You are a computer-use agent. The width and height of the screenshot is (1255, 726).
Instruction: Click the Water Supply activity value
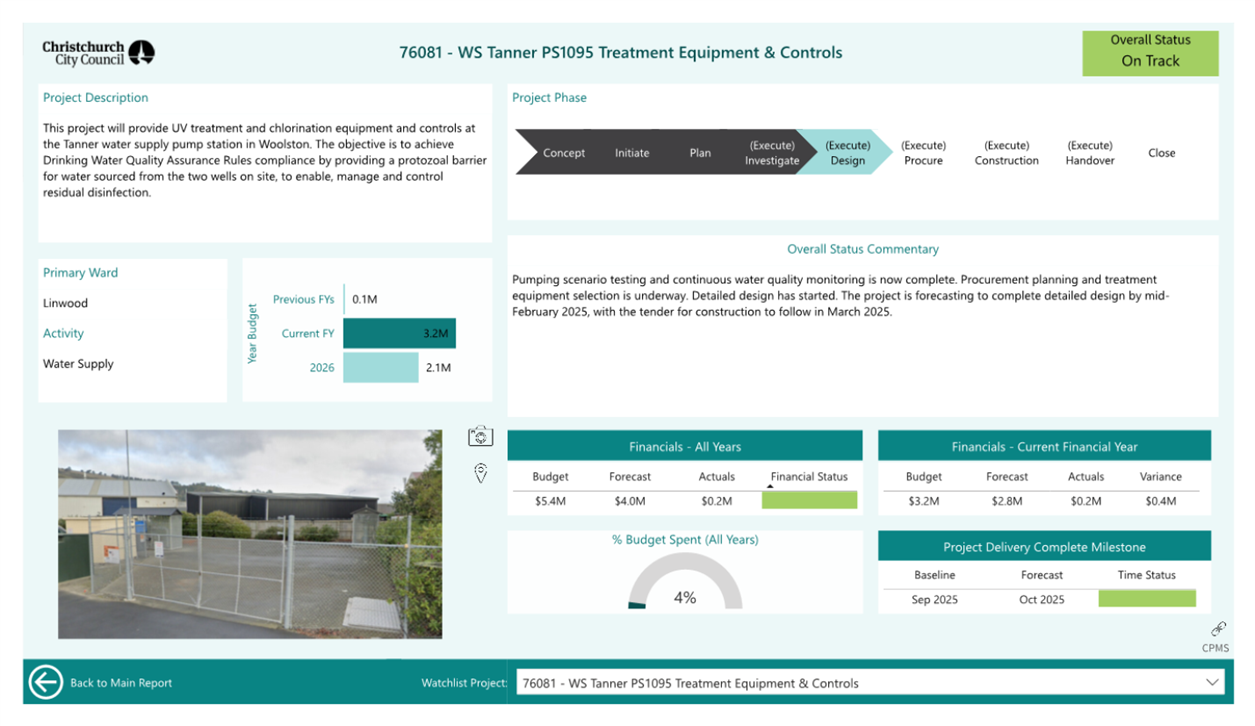tap(78, 364)
